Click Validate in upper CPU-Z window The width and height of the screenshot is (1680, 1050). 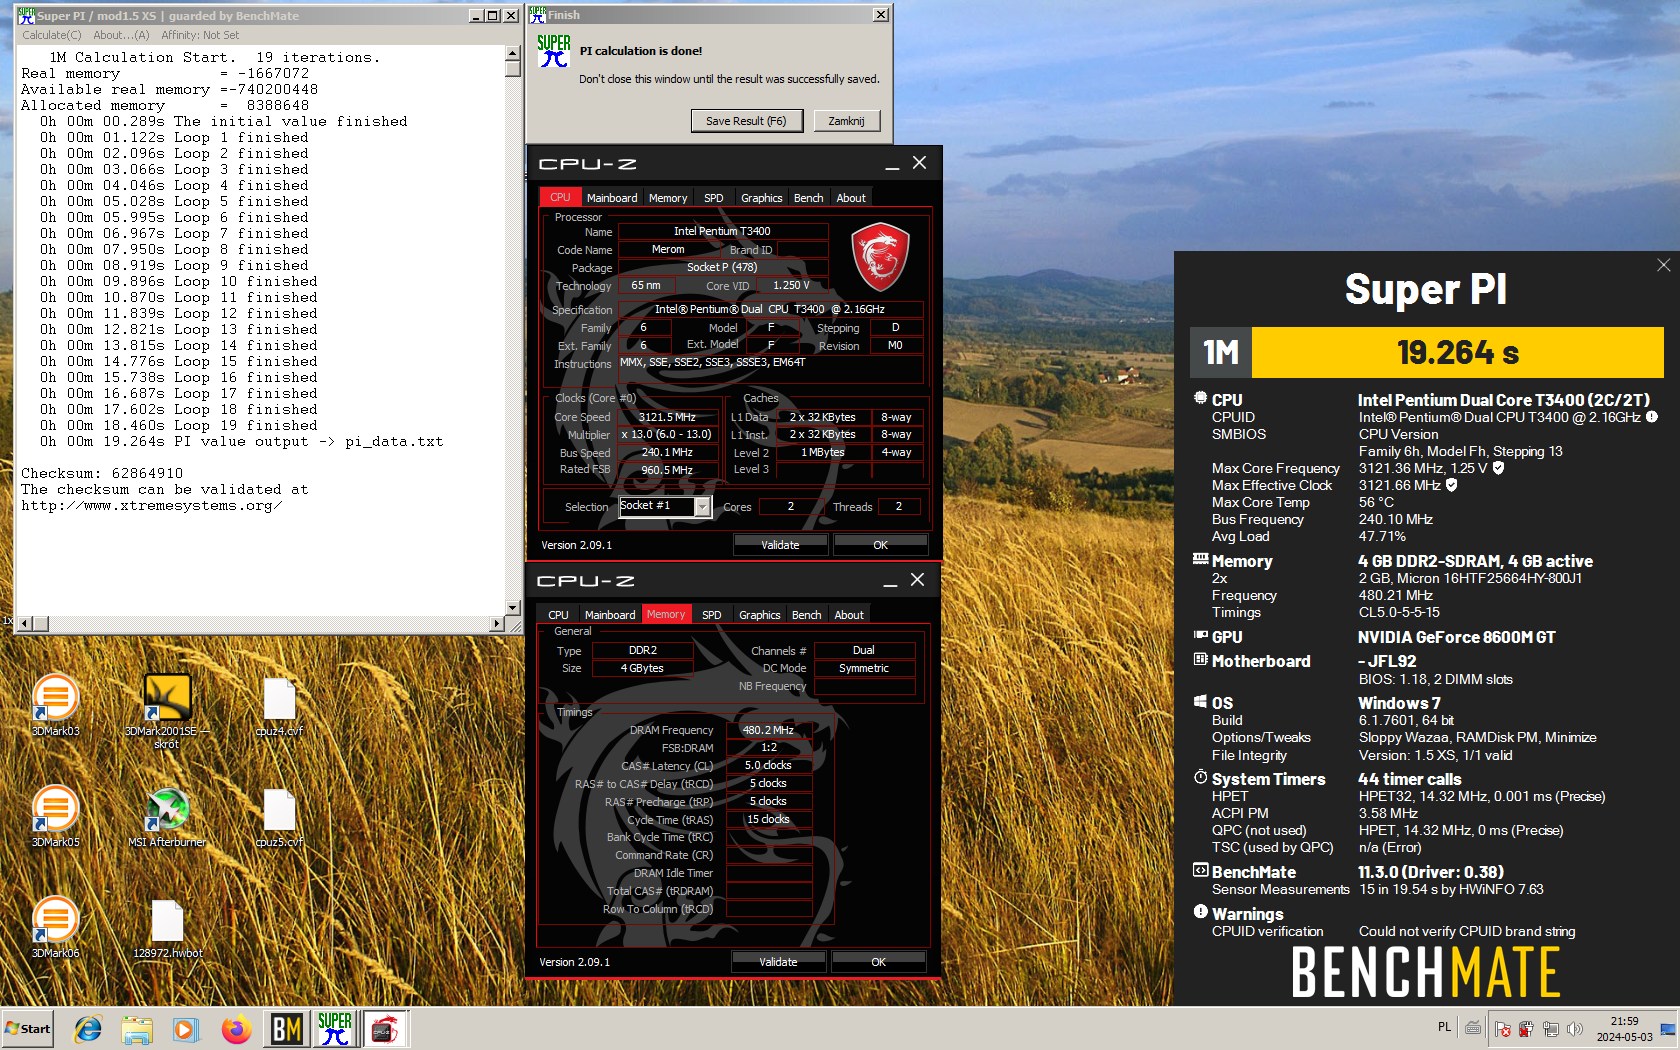pos(780,545)
